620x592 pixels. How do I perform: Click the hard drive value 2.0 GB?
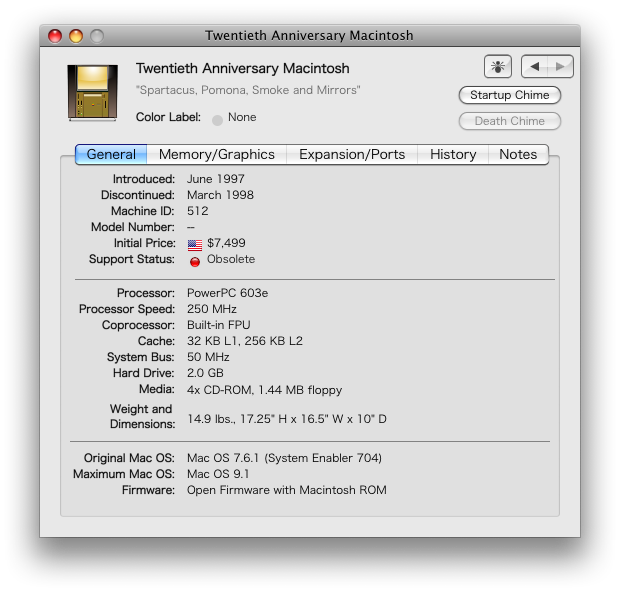tap(205, 373)
